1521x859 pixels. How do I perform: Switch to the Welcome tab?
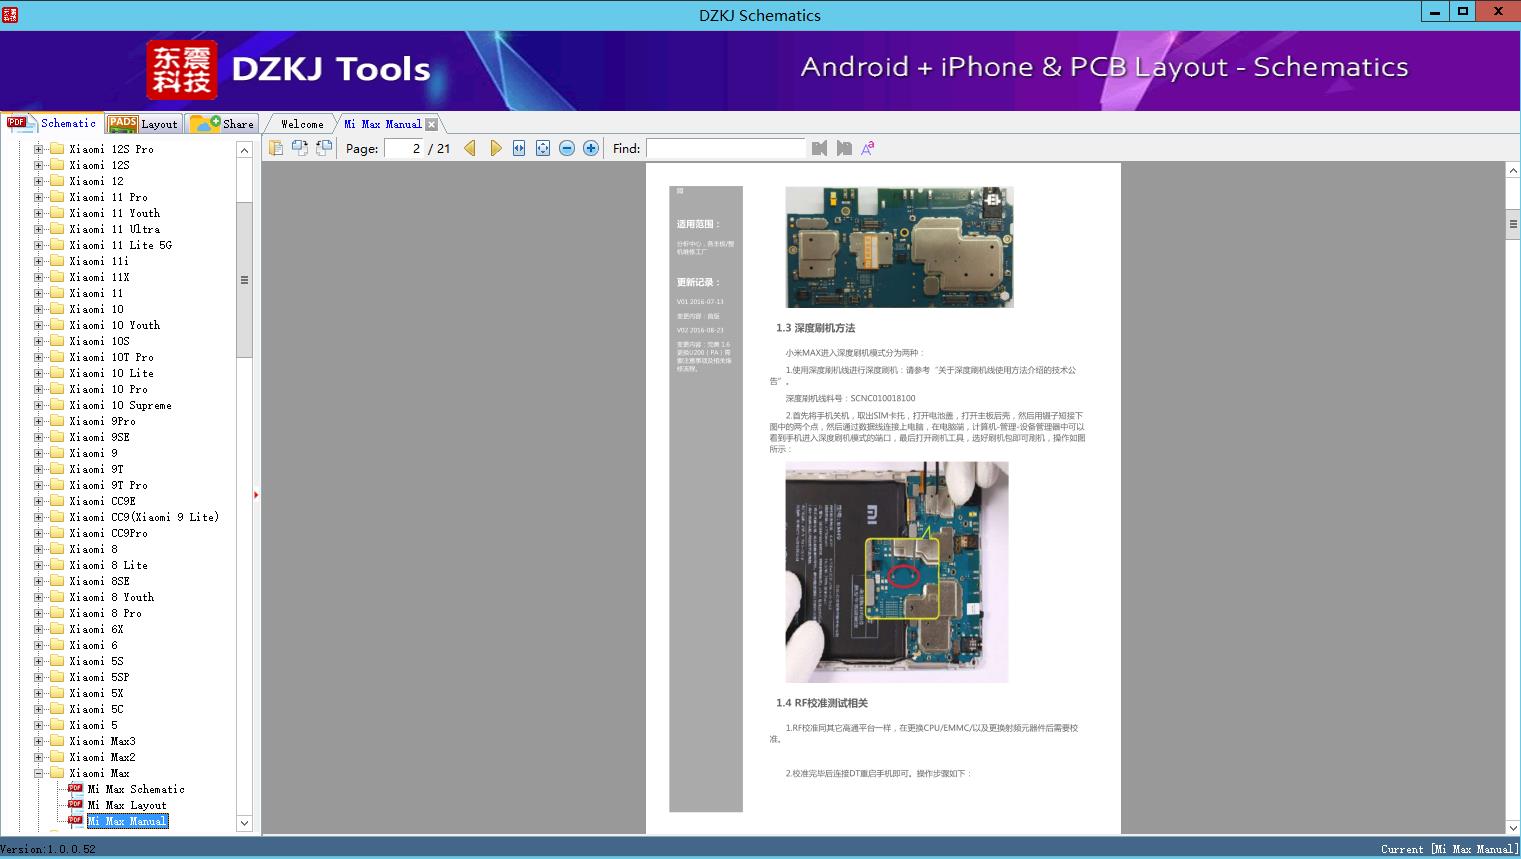click(302, 124)
